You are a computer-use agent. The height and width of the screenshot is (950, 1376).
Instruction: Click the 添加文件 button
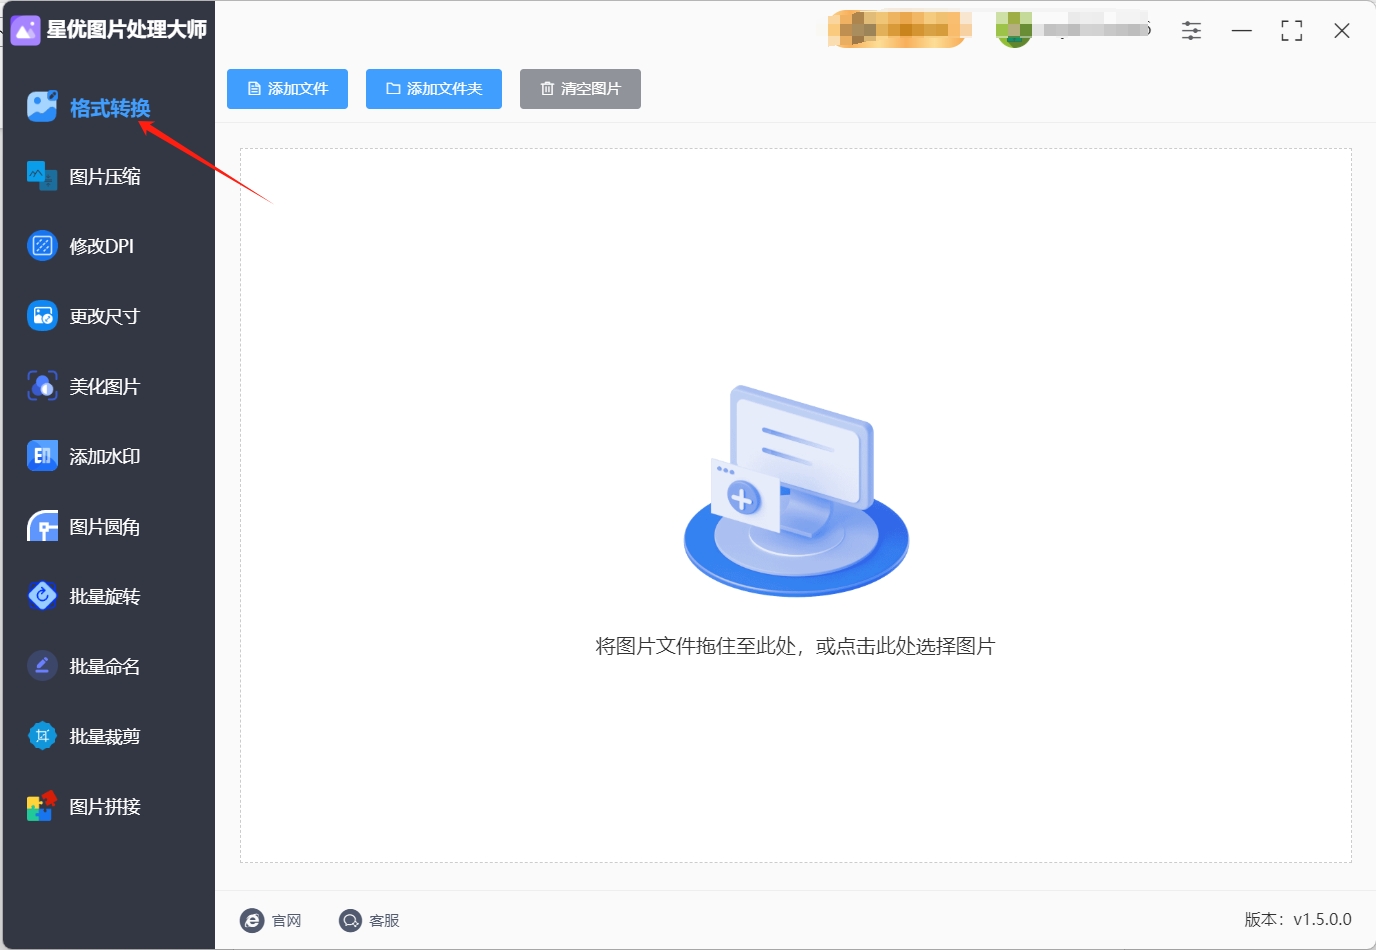[x=287, y=89]
